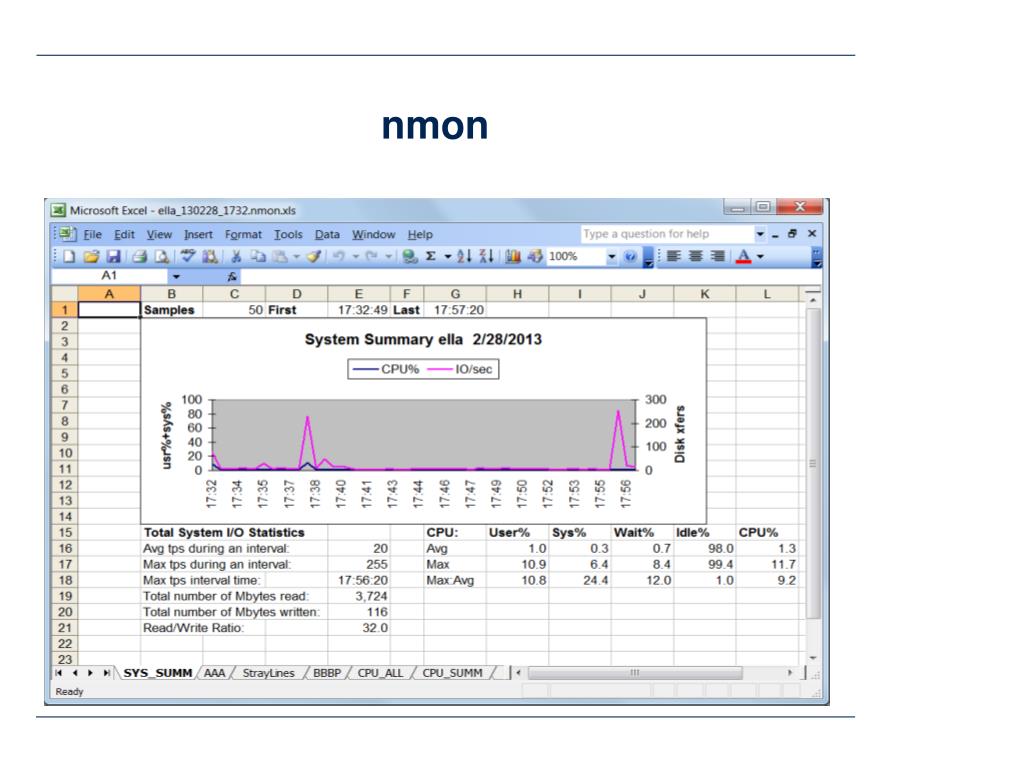Align text left in the cell
This screenshot has width=1024, height=768.
pos(673,257)
